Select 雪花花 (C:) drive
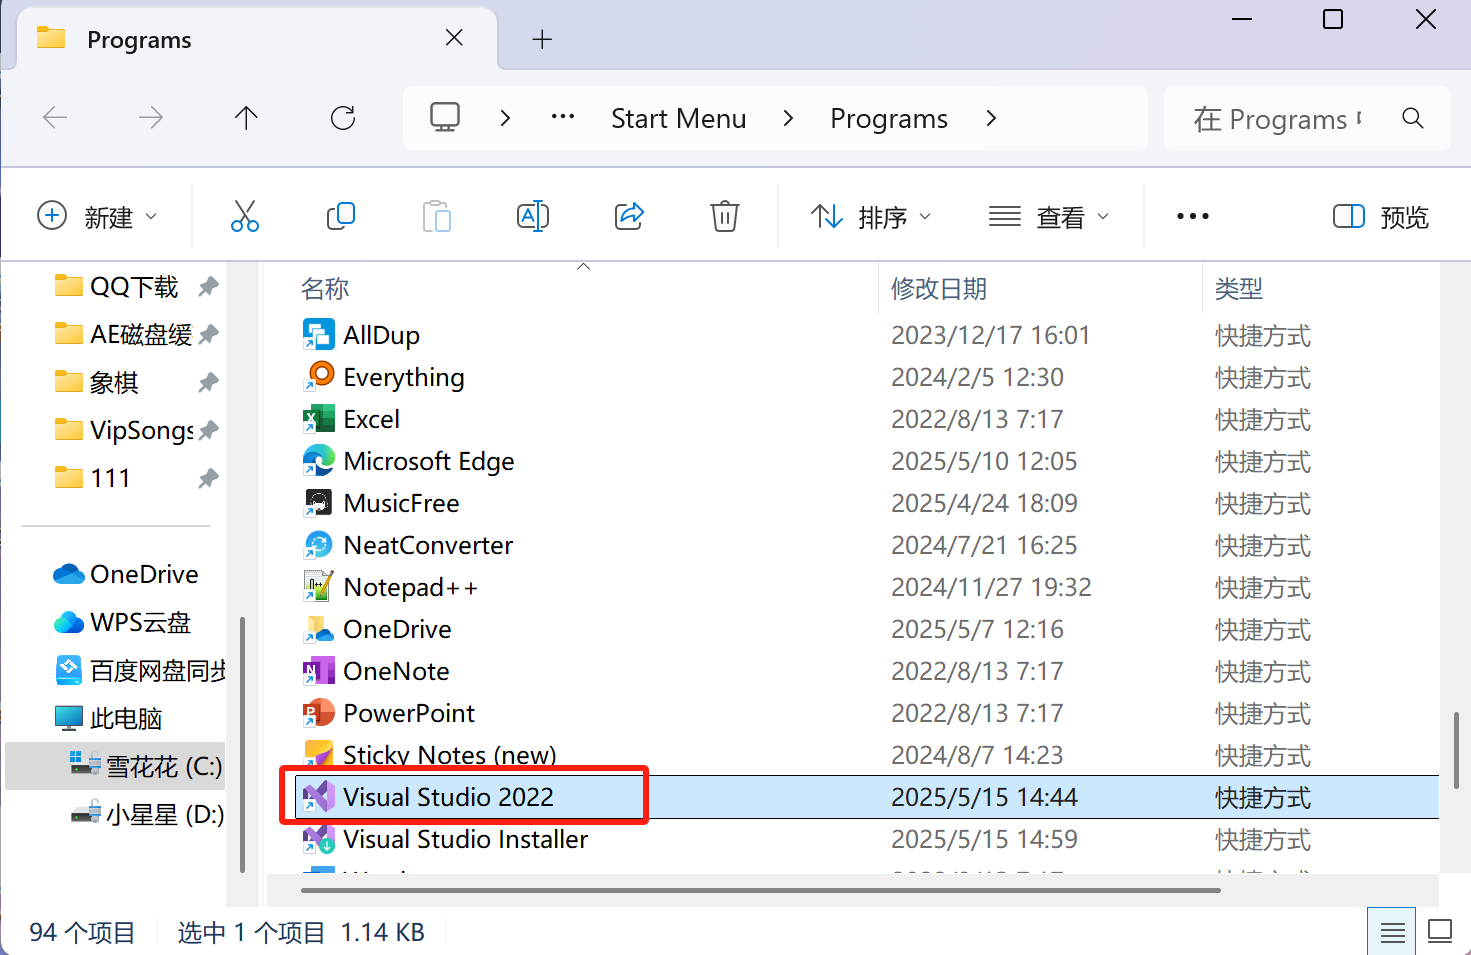 coord(116,766)
